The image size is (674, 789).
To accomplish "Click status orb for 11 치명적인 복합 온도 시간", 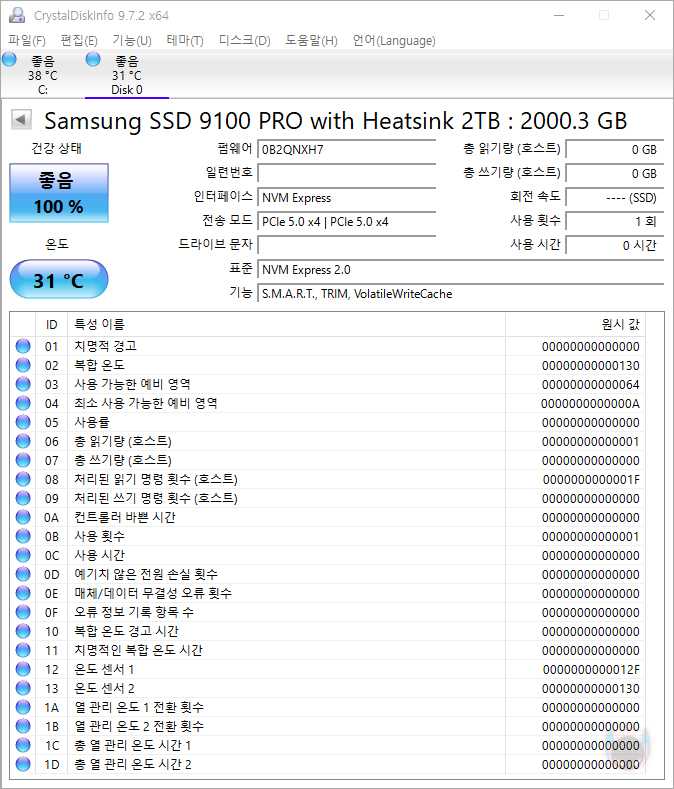I will [x=23, y=650].
